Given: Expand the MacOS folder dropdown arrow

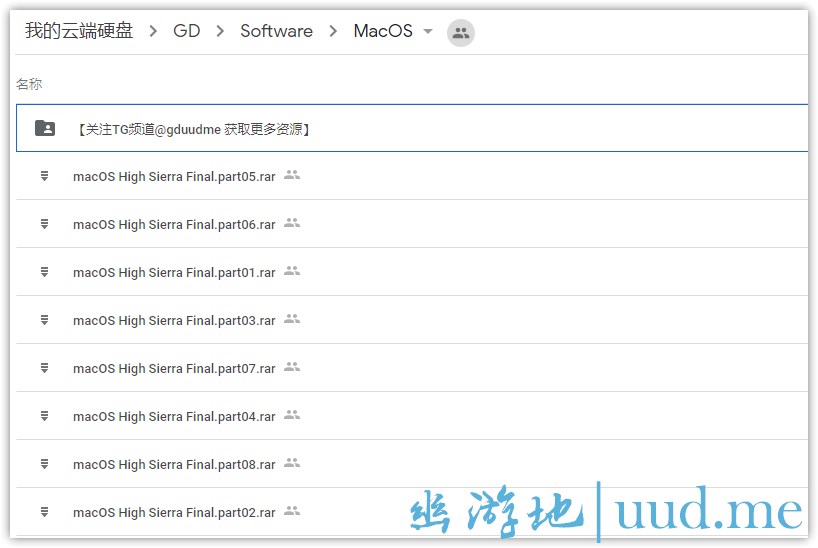Looking at the screenshot, I should click(428, 31).
